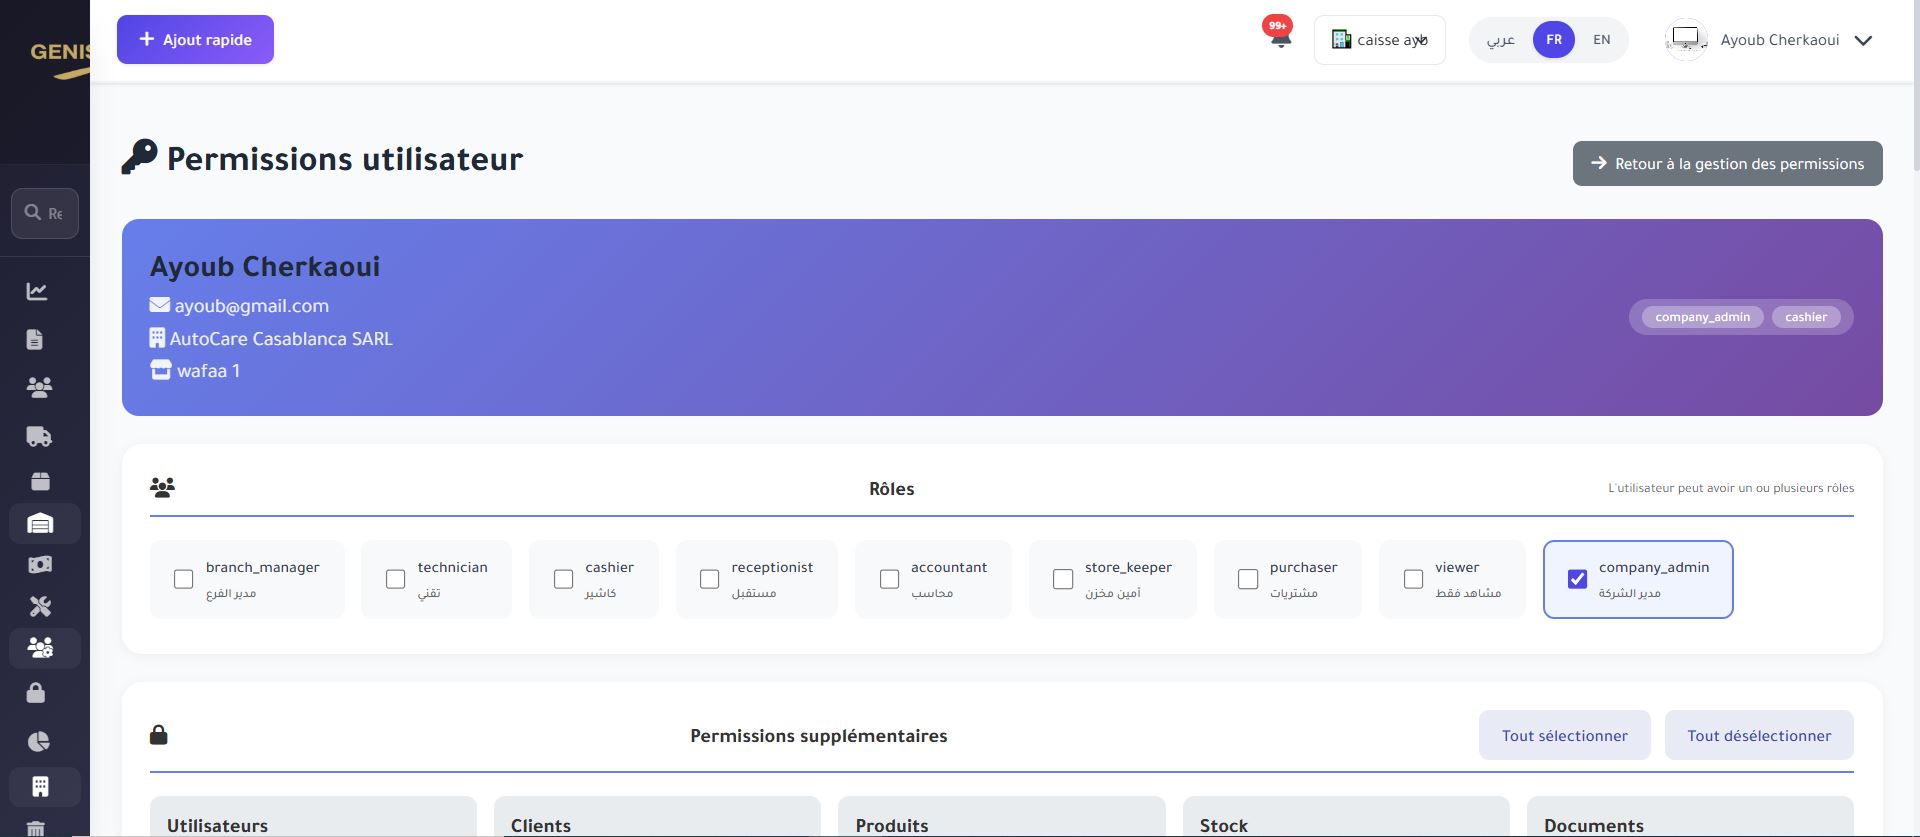The image size is (1920, 837).
Task: Click Retour à la gestion des permissions
Action: click(1727, 164)
